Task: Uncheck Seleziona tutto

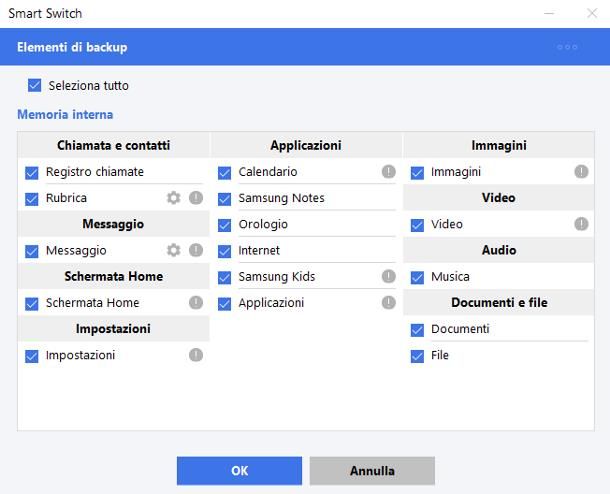Action: click(35, 85)
